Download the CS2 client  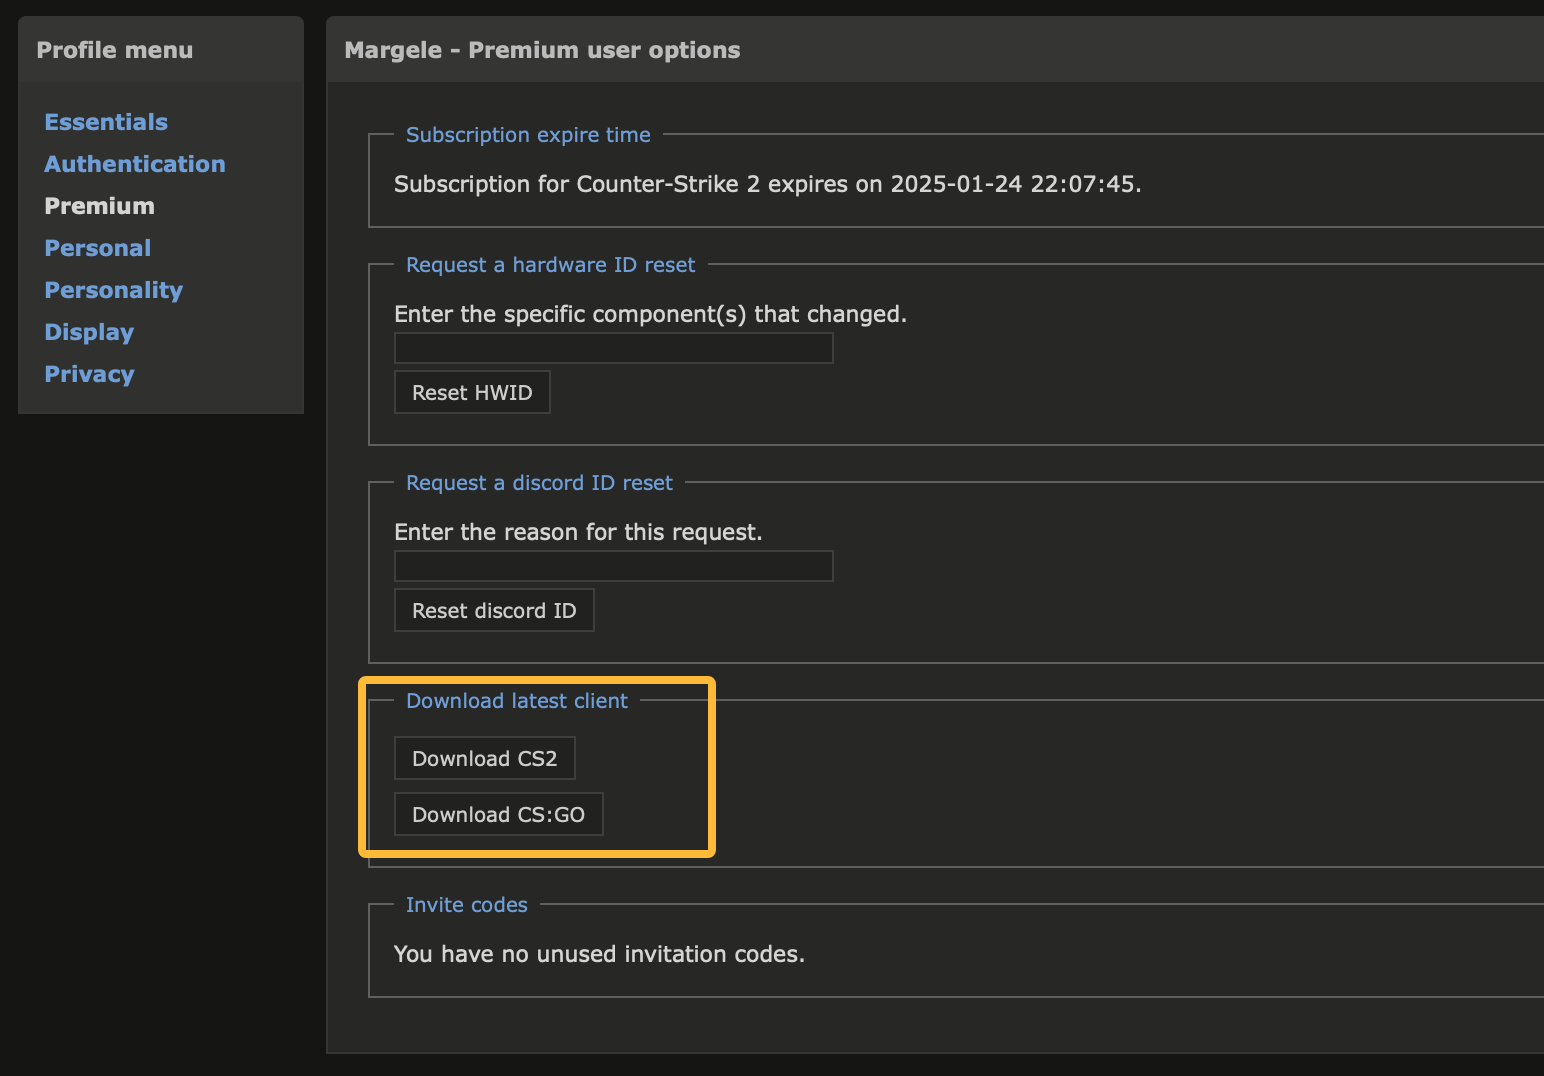click(485, 759)
